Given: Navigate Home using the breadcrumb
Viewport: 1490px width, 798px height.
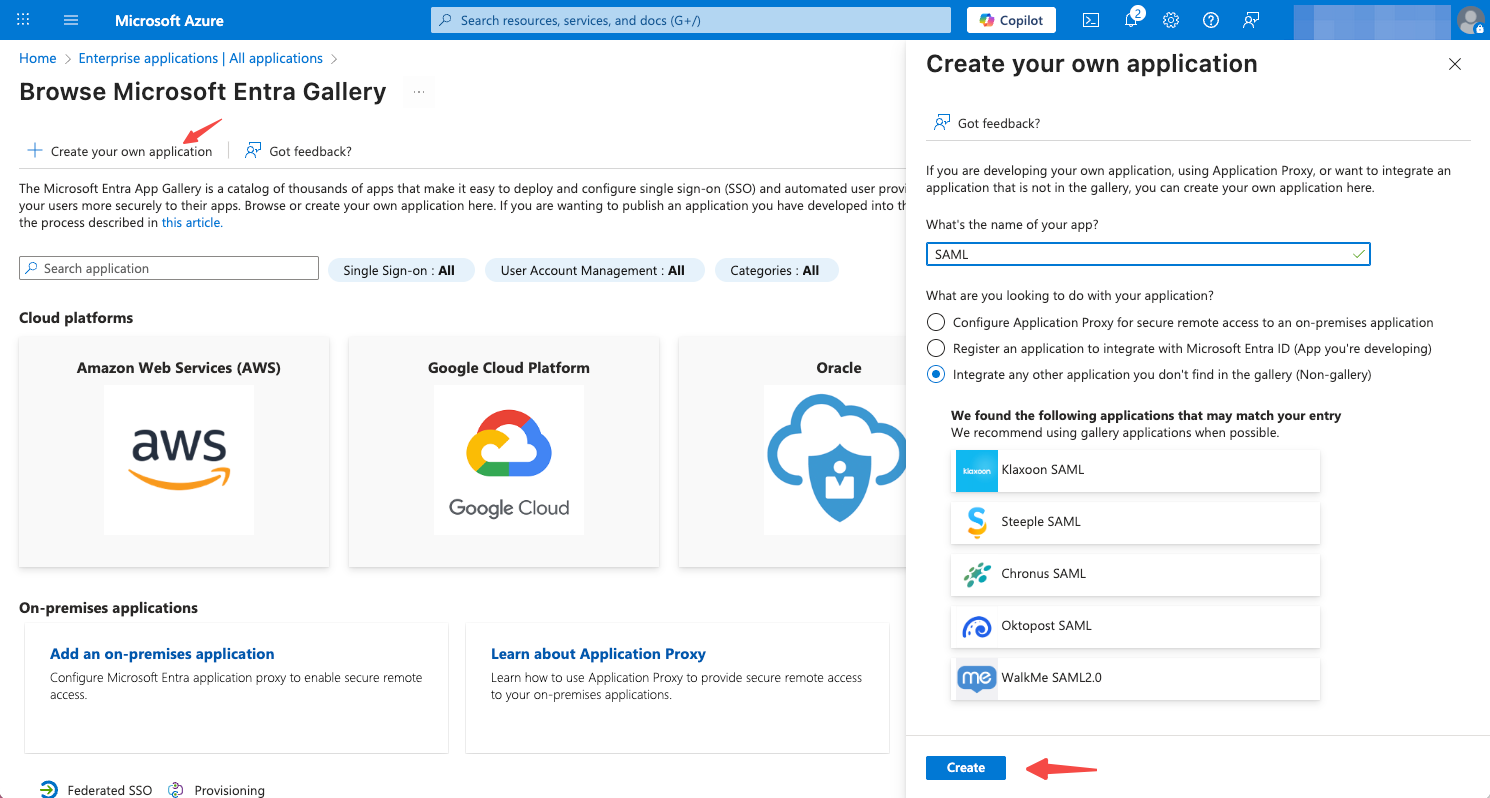Looking at the screenshot, I should coord(37,57).
